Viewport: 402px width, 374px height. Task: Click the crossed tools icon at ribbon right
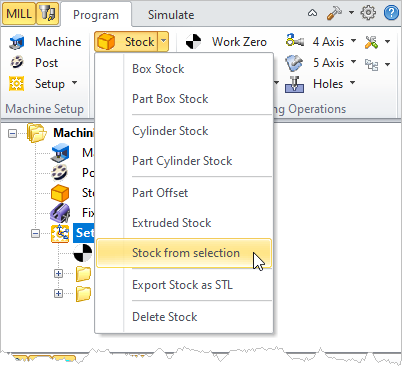(371, 42)
